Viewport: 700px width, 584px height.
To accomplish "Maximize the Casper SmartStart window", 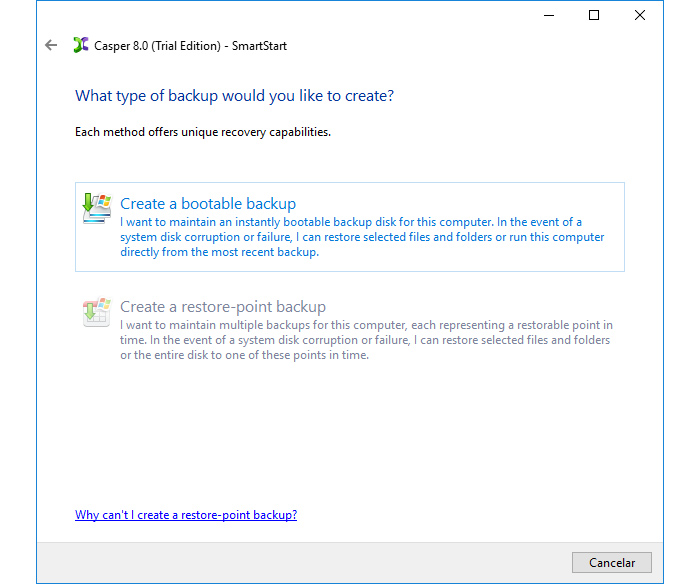I will pos(594,15).
